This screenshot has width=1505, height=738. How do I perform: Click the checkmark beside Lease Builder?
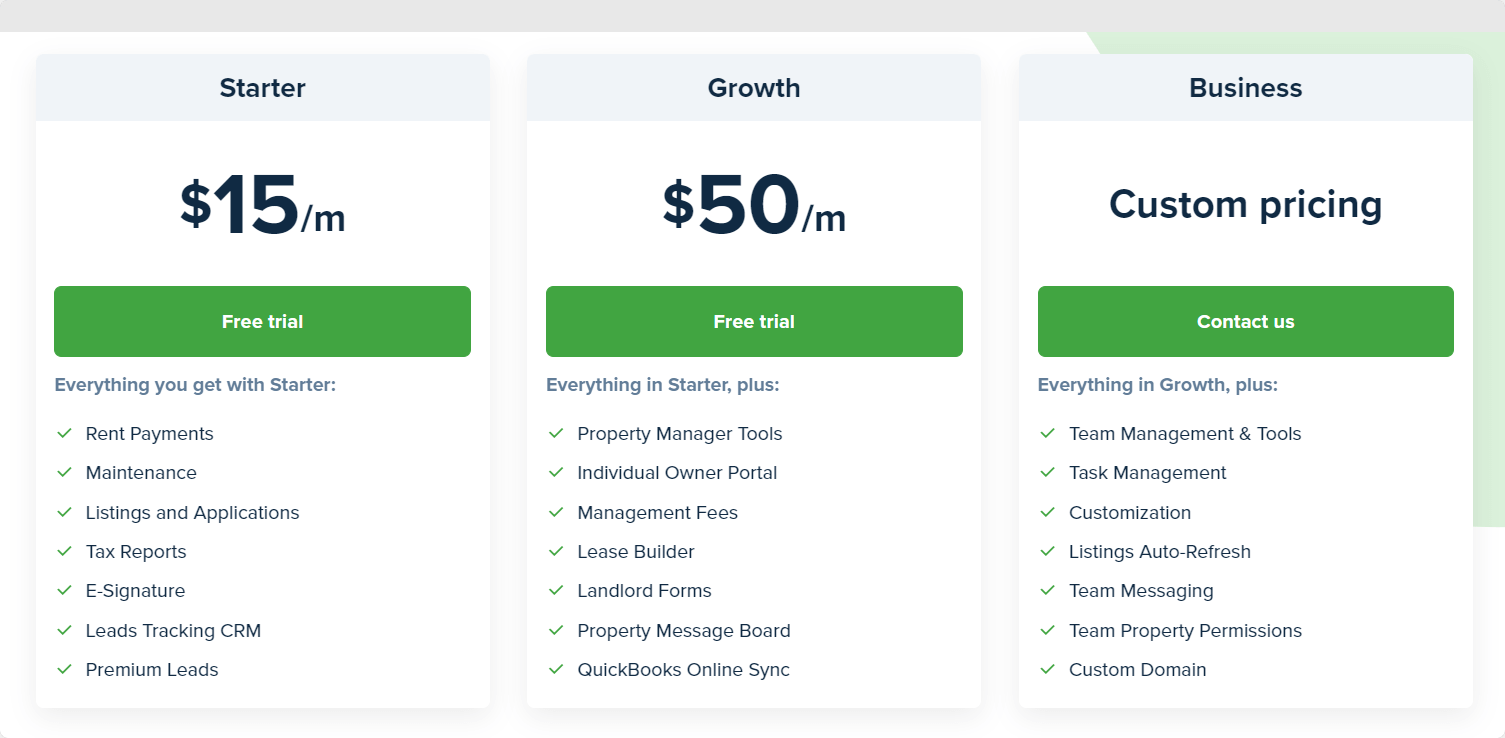pos(556,551)
